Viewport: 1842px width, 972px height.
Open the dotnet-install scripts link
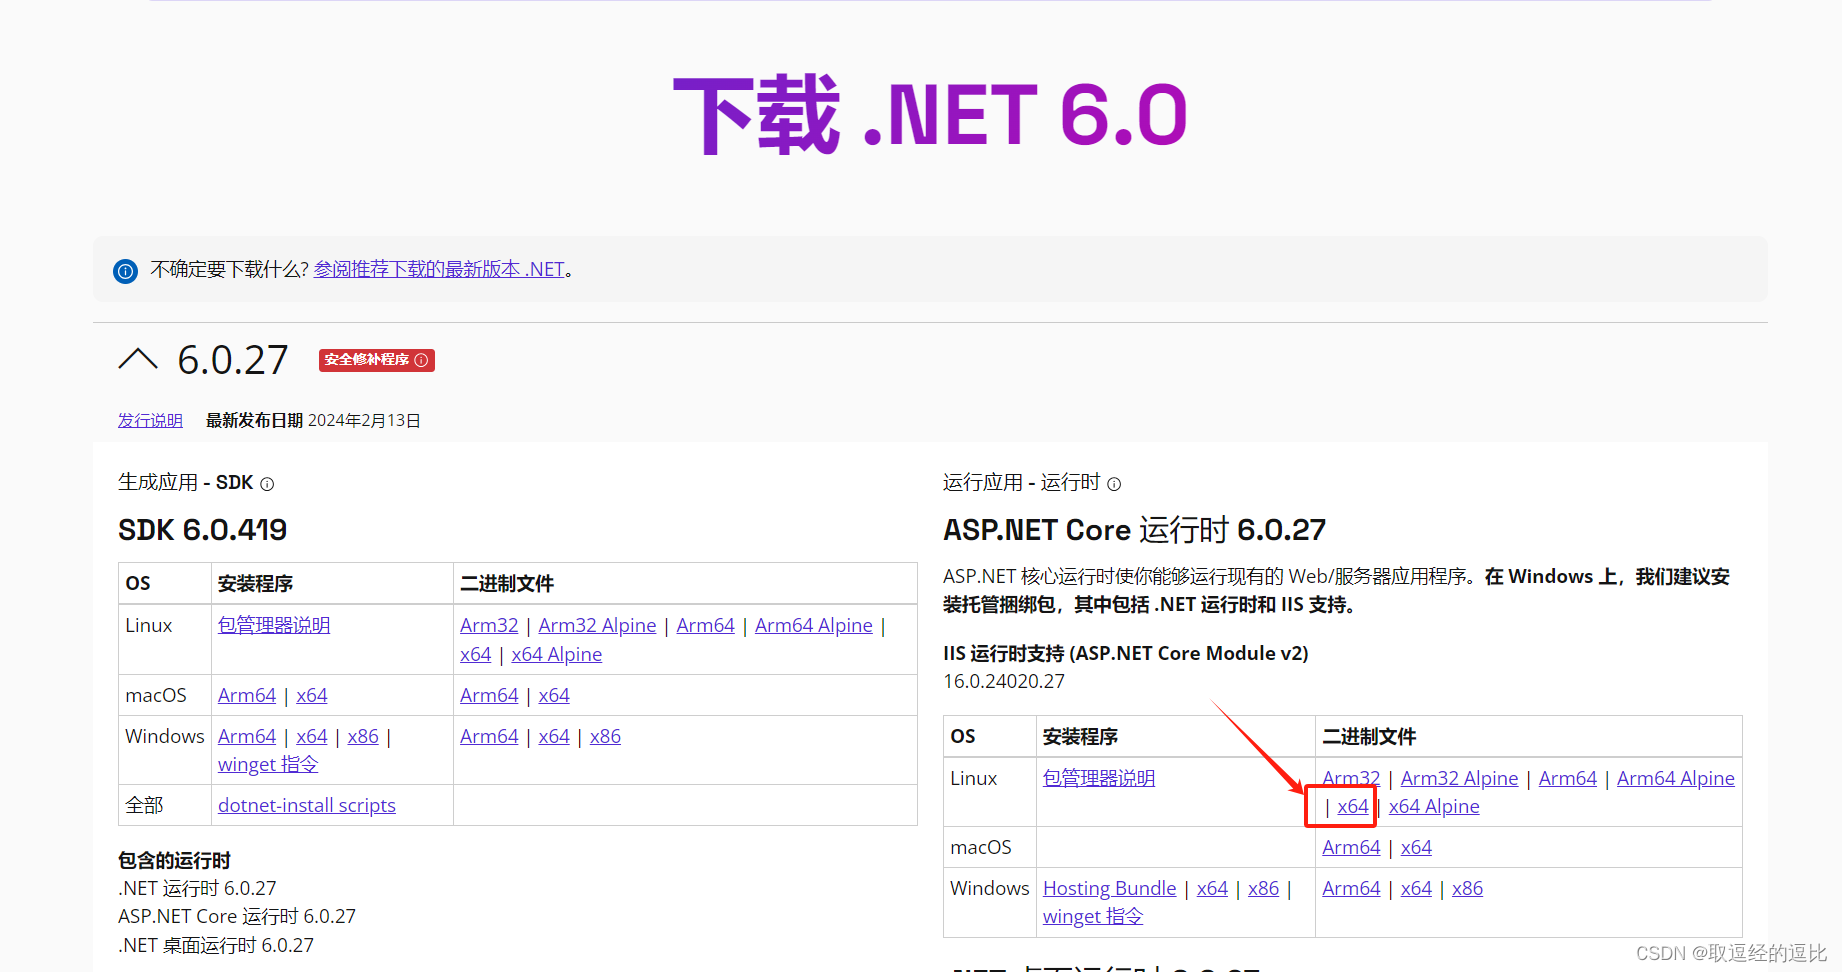(x=306, y=805)
